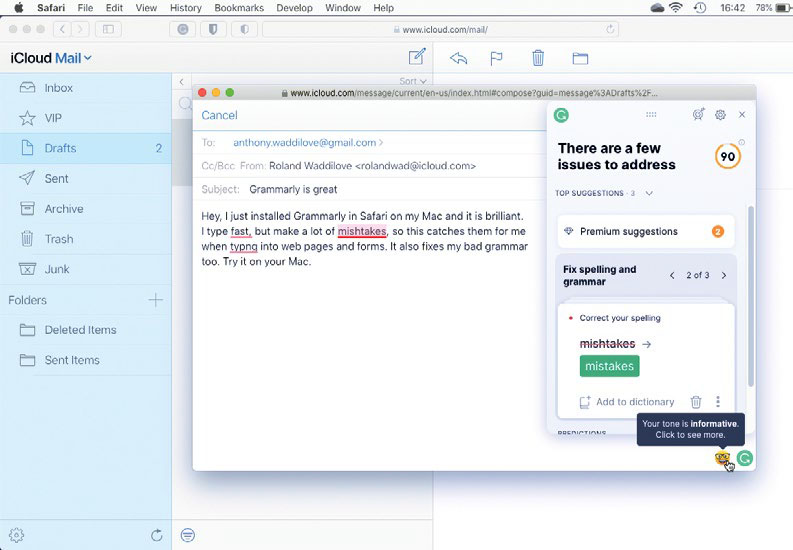Click the refresh mailboxes icon

pyautogui.click(x=157, y=535)
